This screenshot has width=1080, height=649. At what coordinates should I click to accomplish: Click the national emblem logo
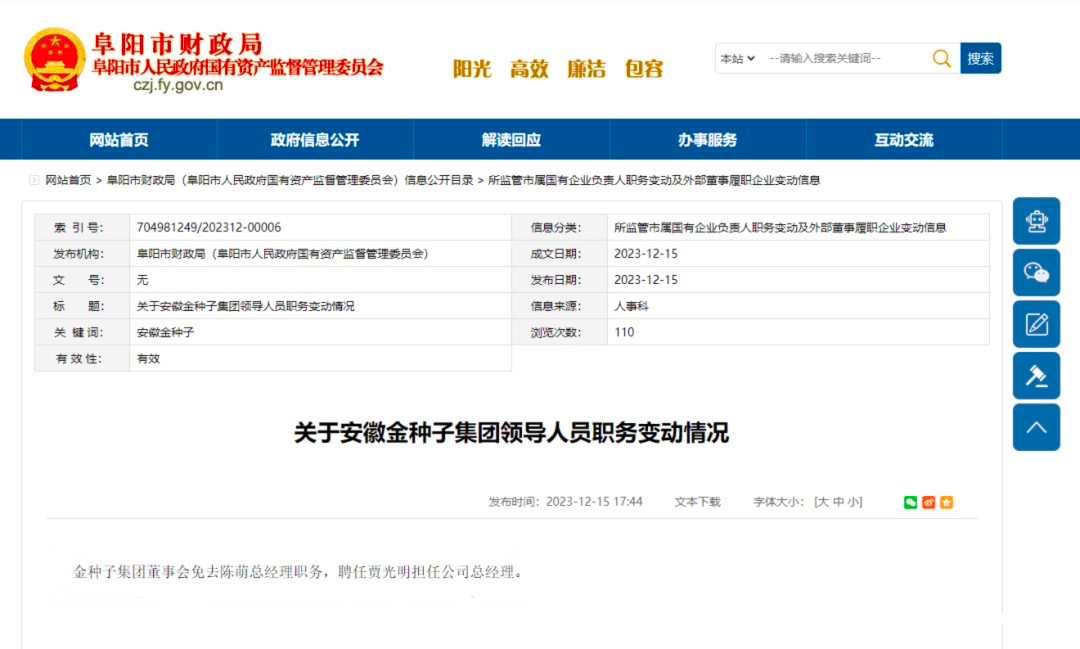click(54, 59)
